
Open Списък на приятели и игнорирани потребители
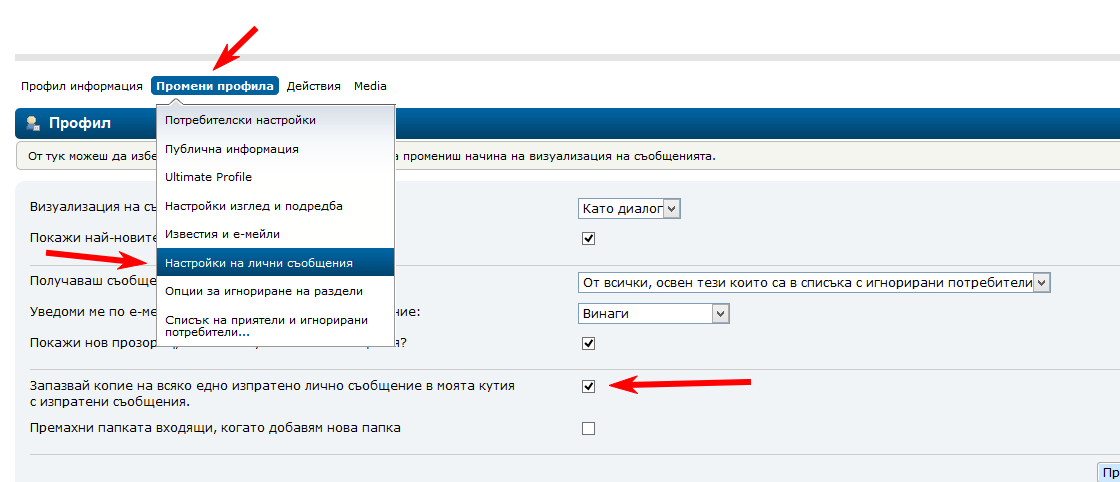(267, 325)
